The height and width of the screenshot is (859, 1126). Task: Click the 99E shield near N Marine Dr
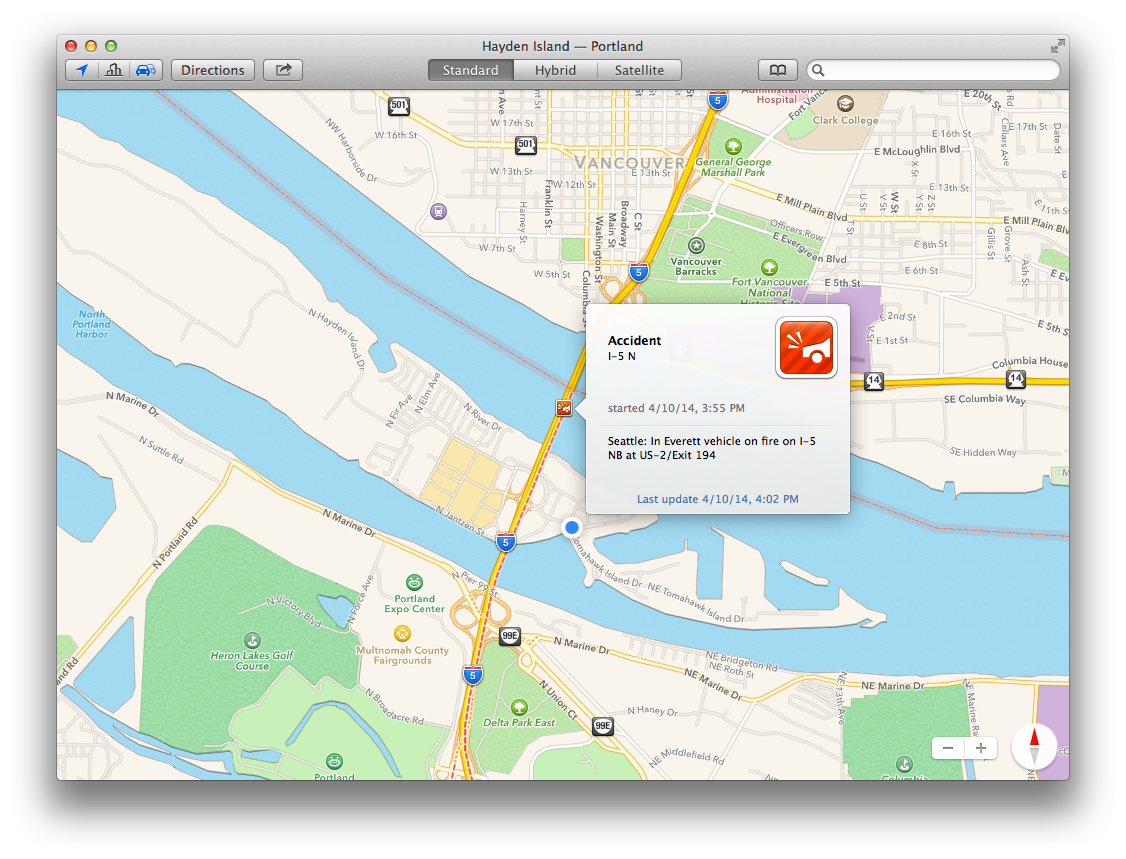pyautogui.click(x=510, y=636)
